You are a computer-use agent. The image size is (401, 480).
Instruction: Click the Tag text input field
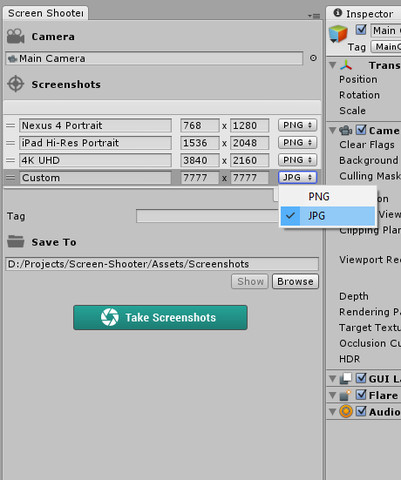pos(207,216)
